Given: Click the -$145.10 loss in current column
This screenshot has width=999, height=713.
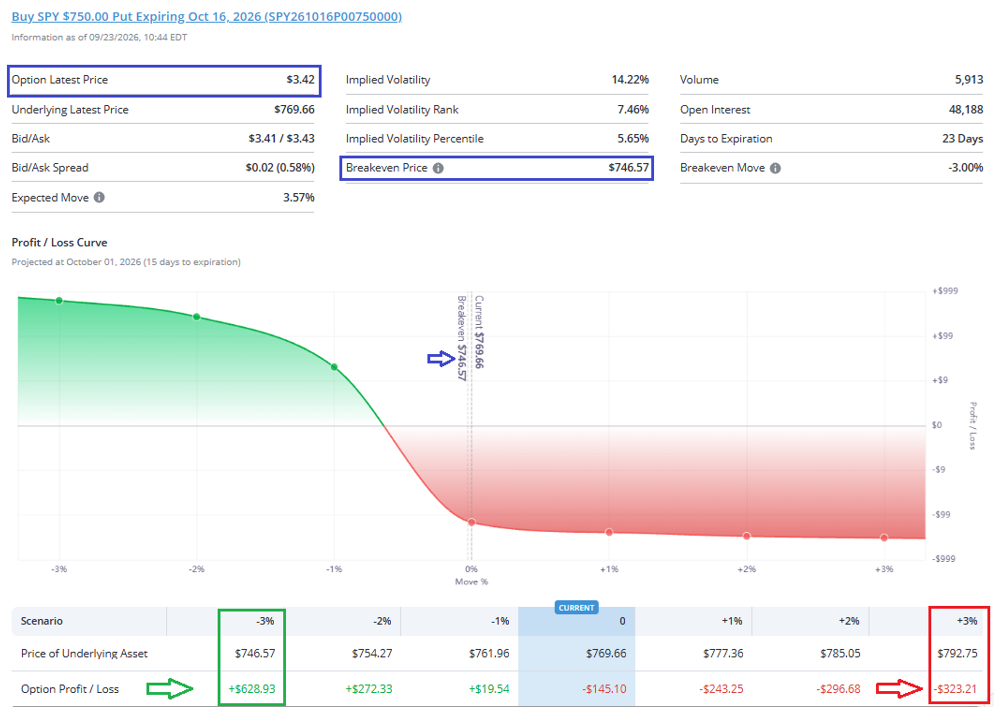Looking at the screenshot, I should point(604,689).
